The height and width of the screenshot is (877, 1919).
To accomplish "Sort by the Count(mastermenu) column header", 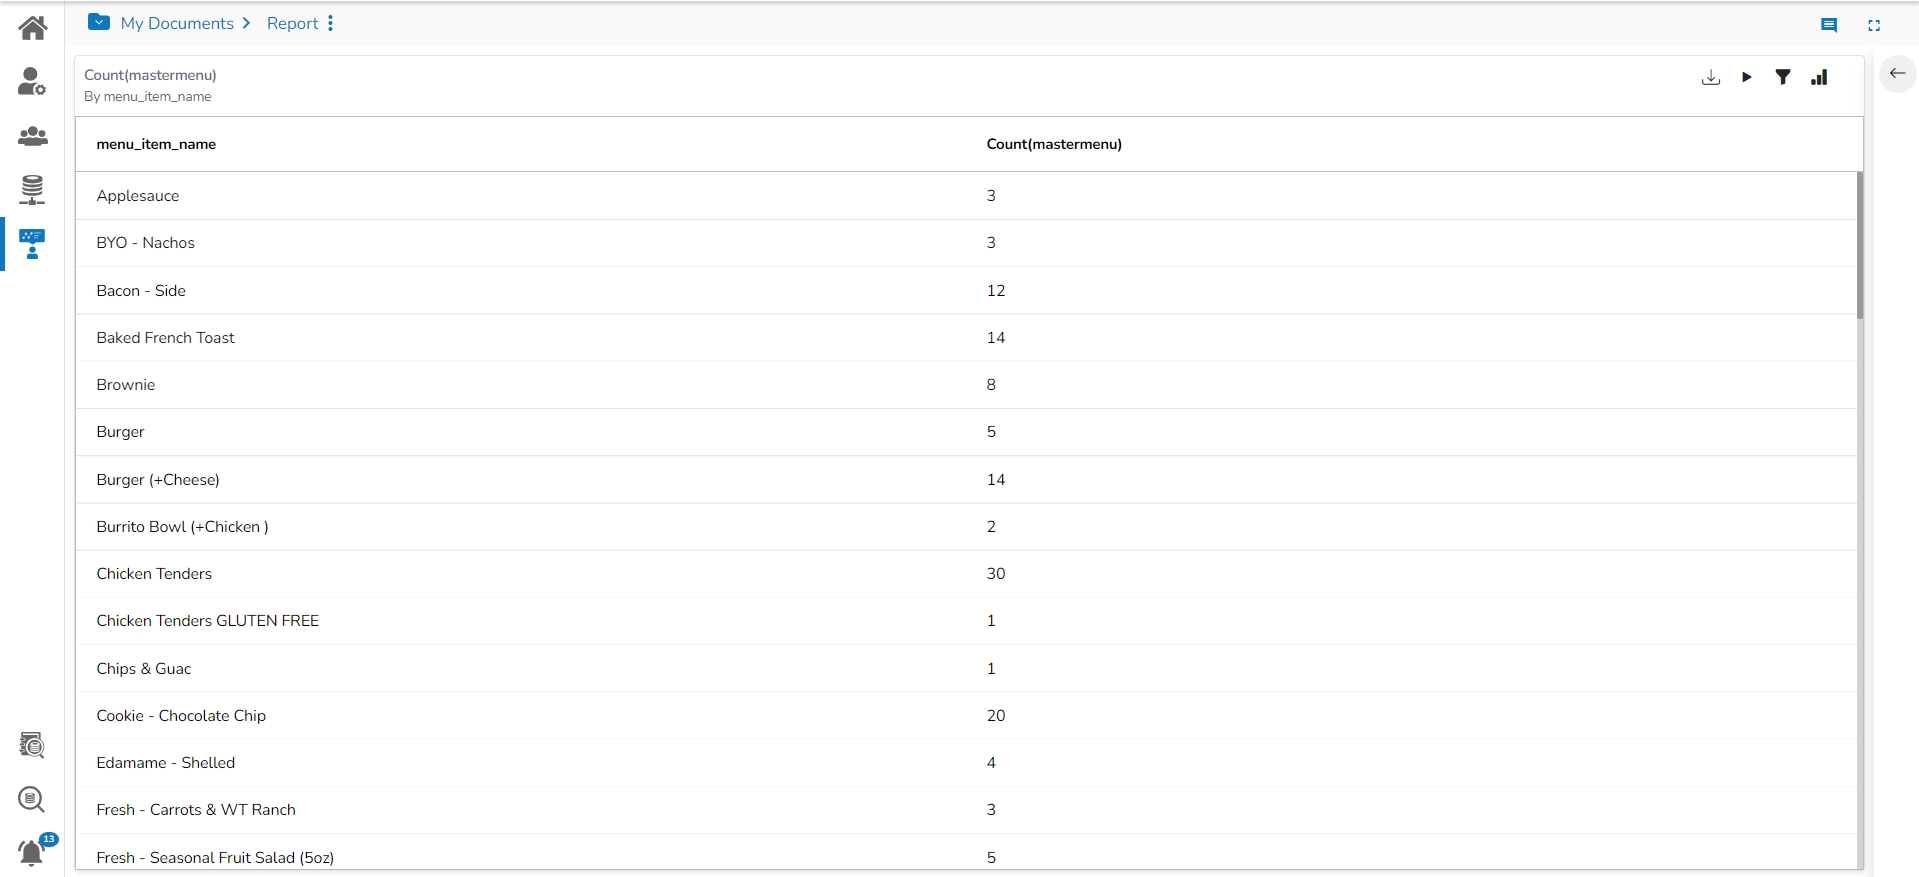I will (x=1054, y=144).
